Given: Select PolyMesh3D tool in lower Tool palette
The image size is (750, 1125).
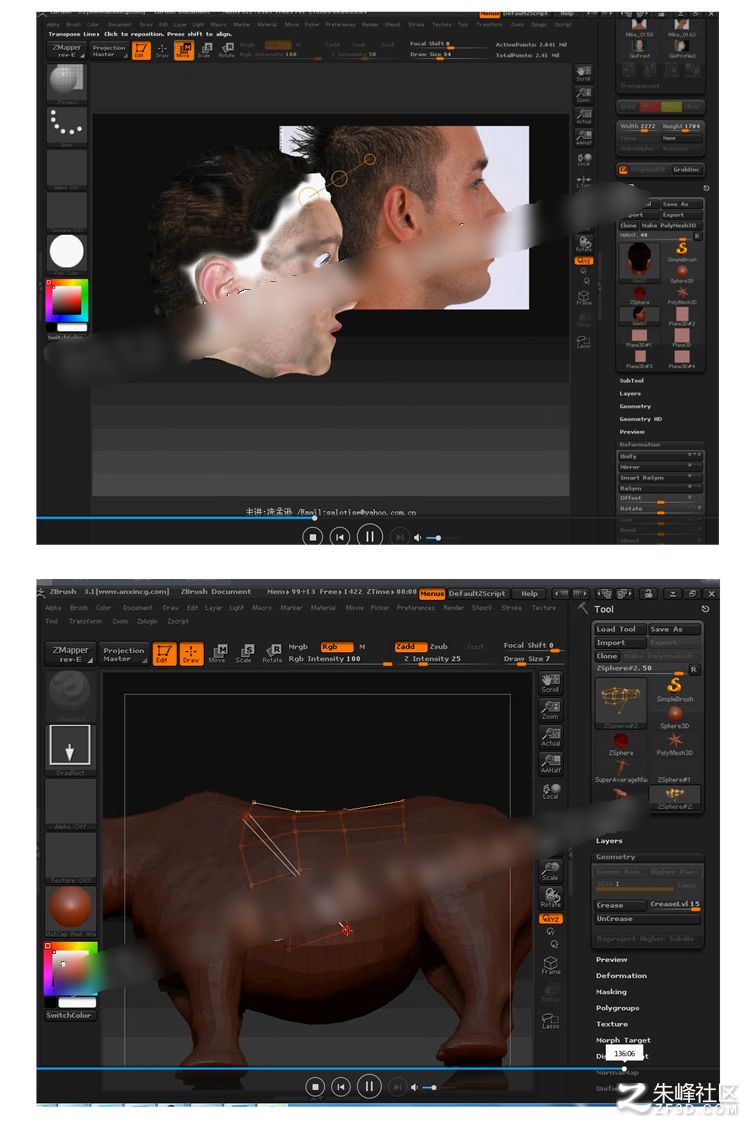Looking at the screenshot, I should (x=675, y=743).
